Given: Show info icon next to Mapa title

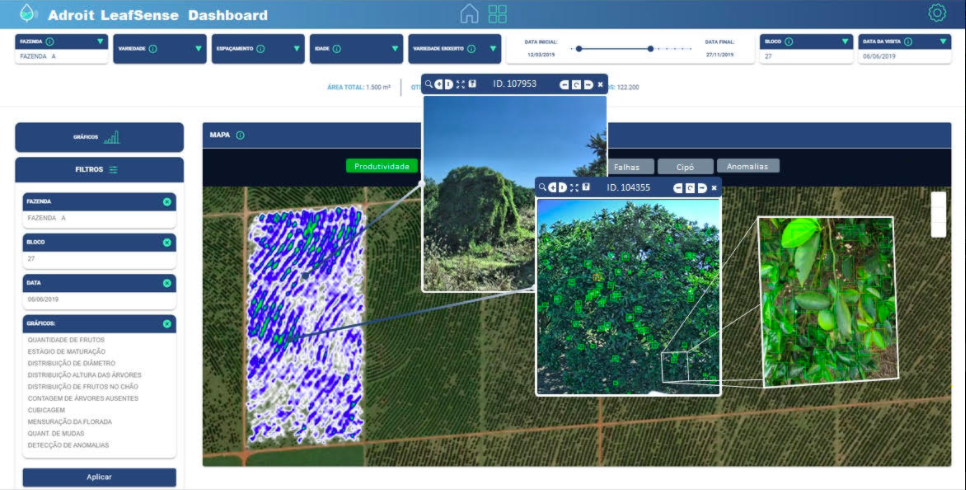Looking at the screenshot, I should pos(240,135).
